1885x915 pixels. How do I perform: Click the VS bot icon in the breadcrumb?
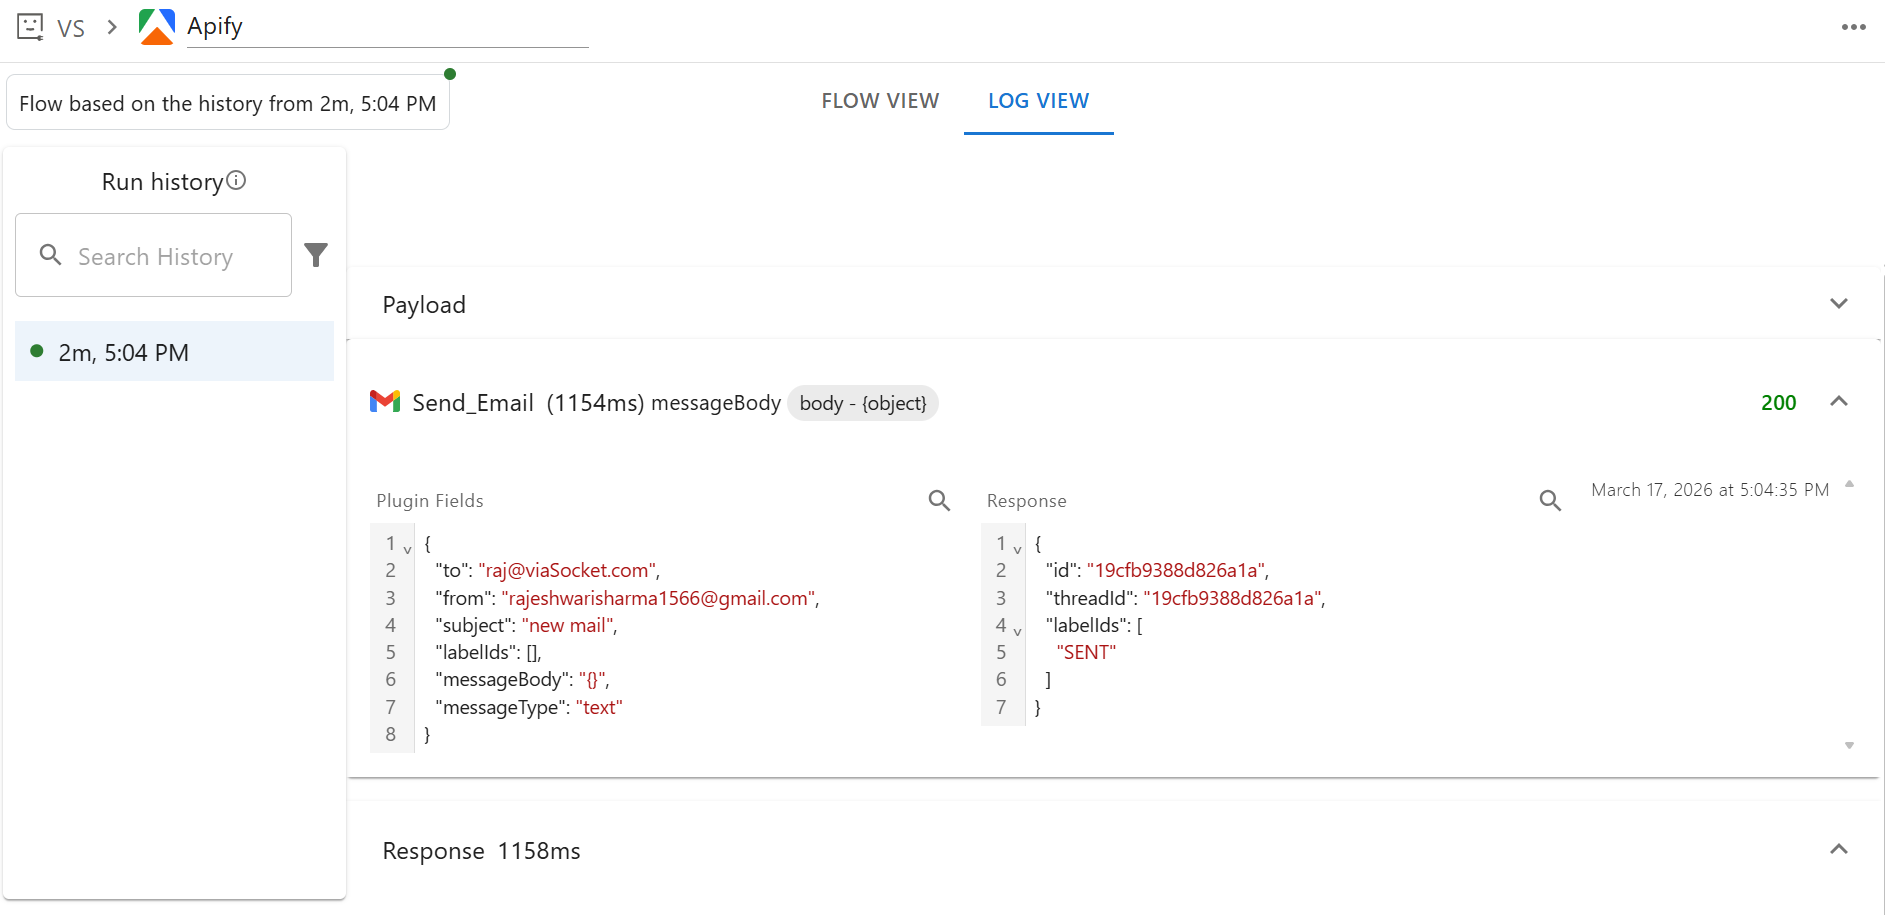coord(29,27)
